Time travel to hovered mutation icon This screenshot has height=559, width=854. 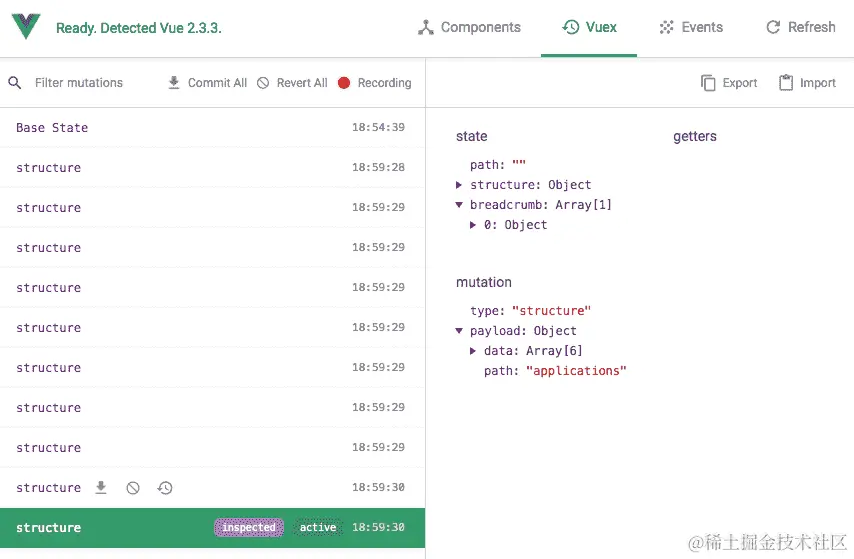165,488
